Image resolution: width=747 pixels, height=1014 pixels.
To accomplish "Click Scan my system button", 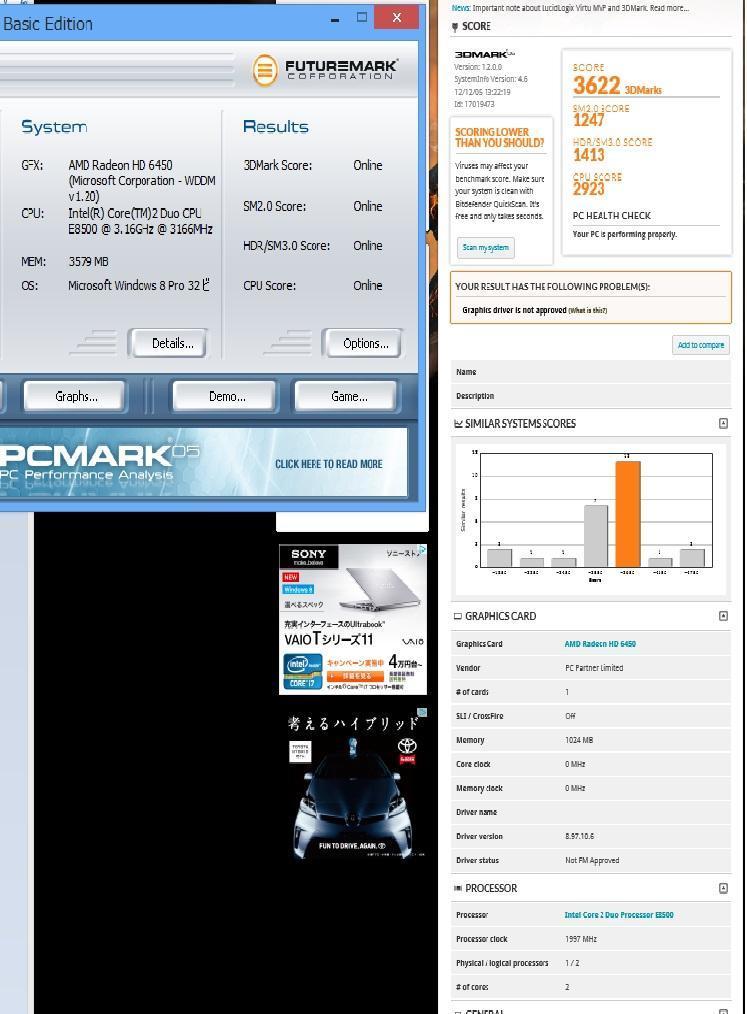I will coord(486,248).
